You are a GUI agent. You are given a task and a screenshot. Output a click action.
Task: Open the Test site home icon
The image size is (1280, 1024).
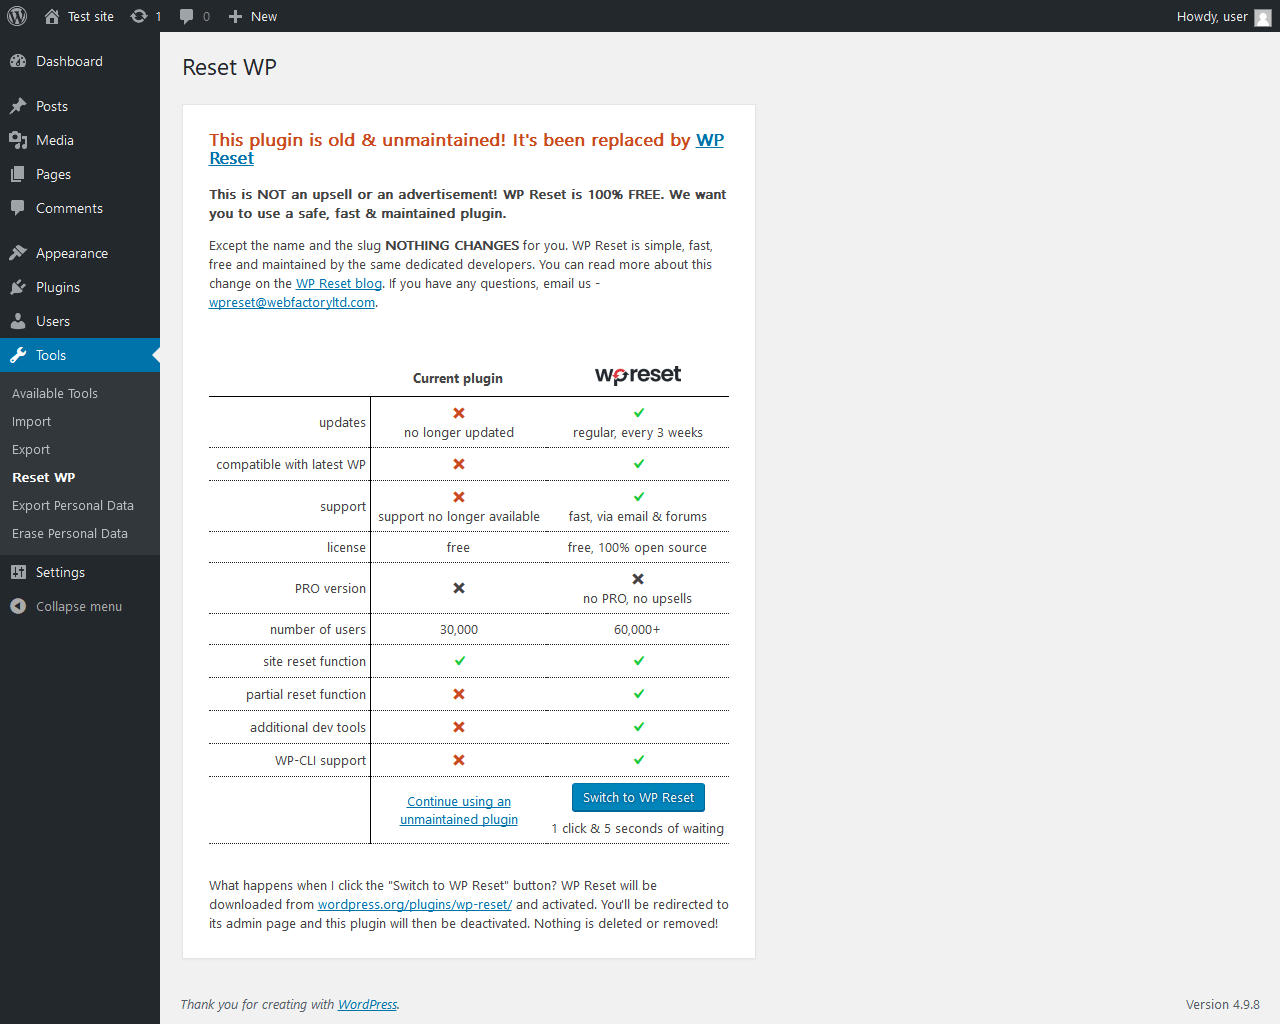coord(52,16)
